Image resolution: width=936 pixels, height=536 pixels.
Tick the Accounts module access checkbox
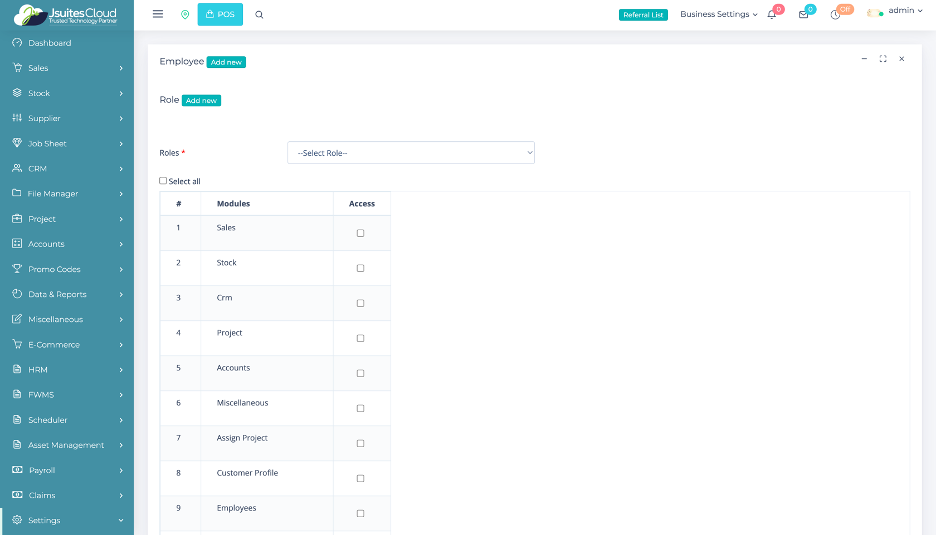361,373
